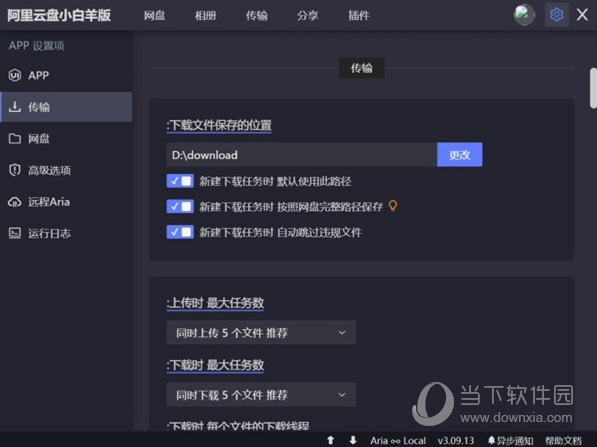The height and width of the screenshot is (447, 597).
Task: Click the 下载文件保存的位置 heading
Action: click(219, 125)
